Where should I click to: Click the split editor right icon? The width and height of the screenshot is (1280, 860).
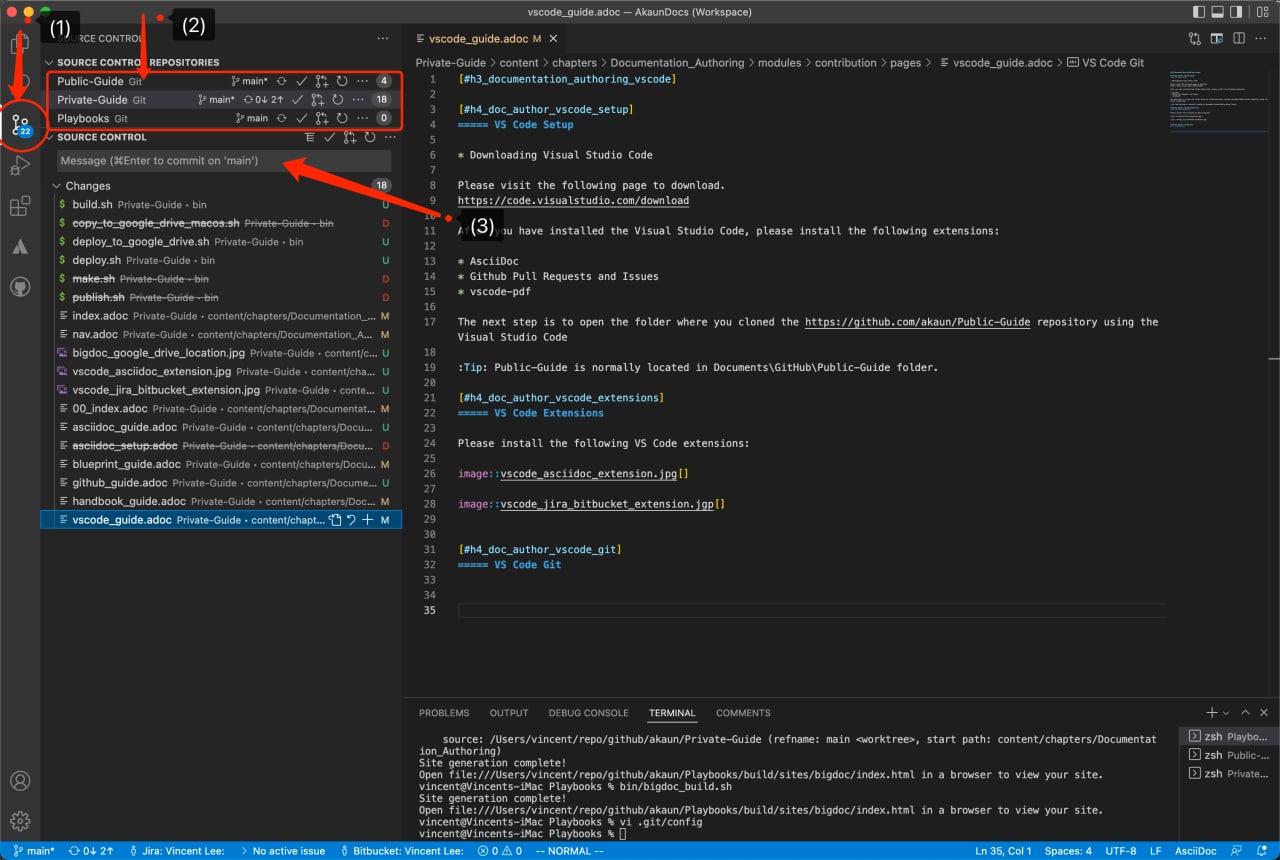1240,39
